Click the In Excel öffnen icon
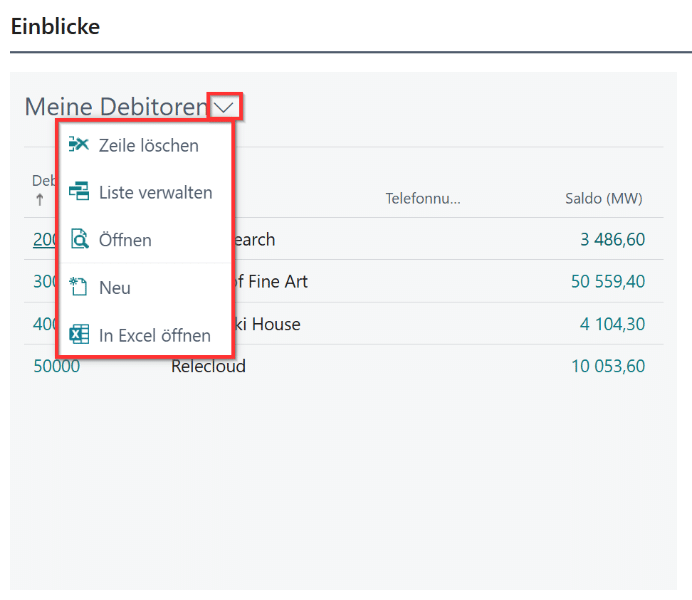This screenshot has width=692, height=600. 79,335
